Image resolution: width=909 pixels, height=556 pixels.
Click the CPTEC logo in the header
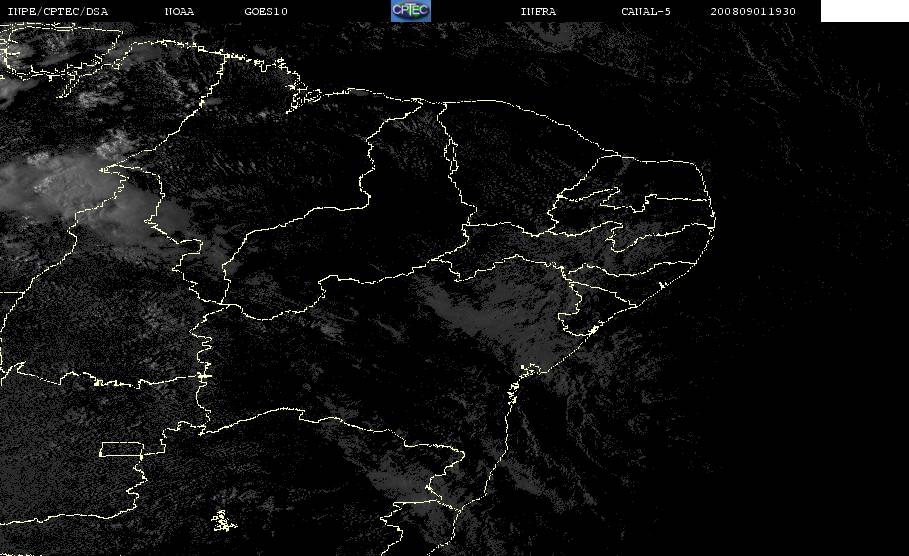tap(410, 11)
